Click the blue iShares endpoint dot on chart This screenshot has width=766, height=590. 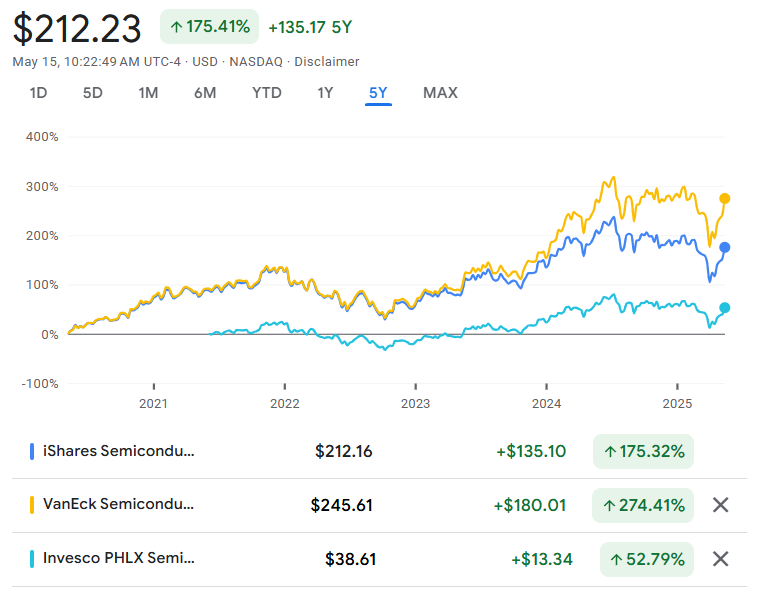pyautogui.click(x=724, y=248)
